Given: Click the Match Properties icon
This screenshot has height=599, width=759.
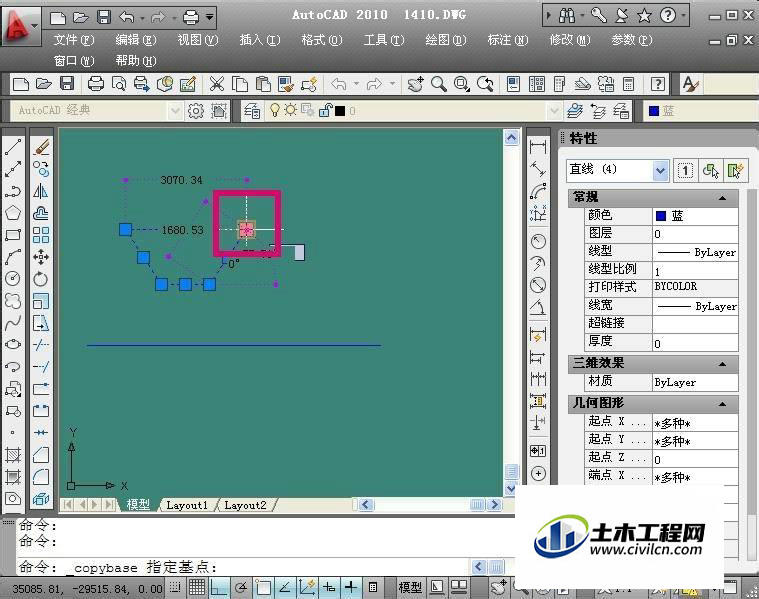Looking at the screenshot, I should point(286,84).
